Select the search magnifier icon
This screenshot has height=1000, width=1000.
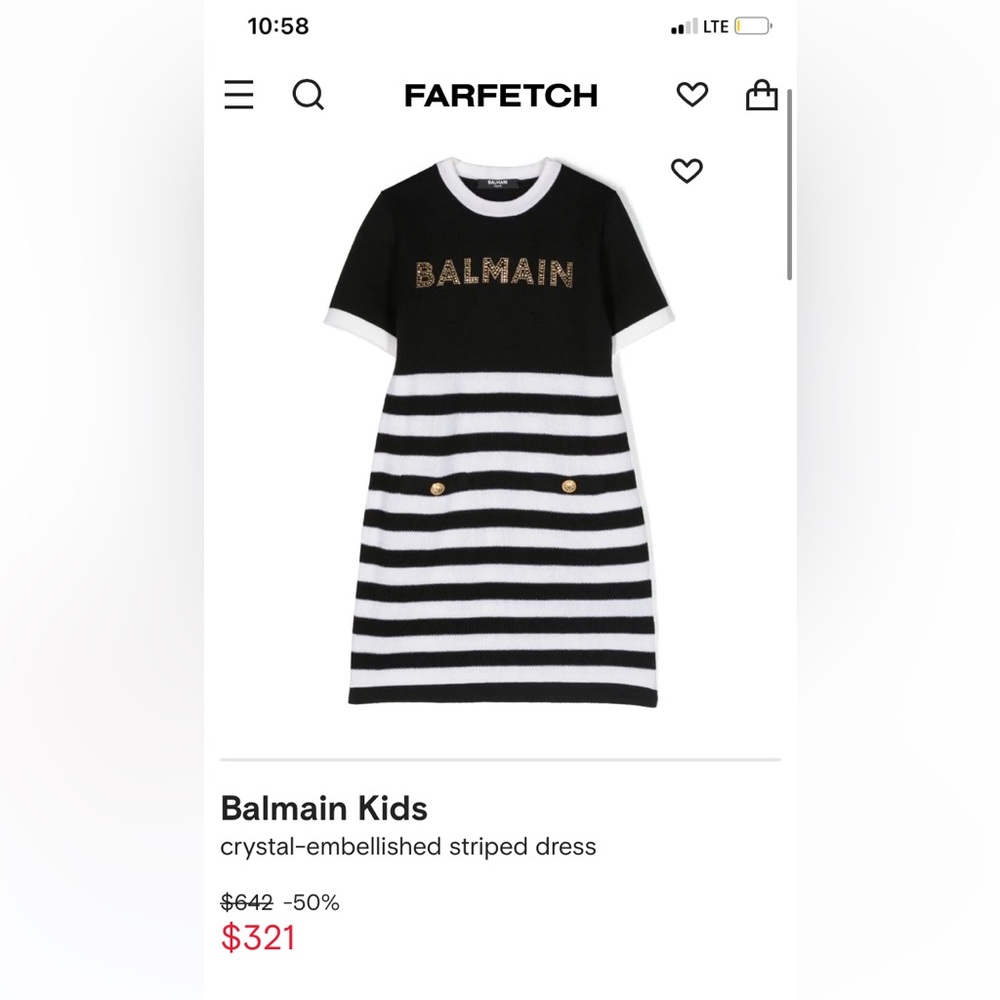point(309,95)
